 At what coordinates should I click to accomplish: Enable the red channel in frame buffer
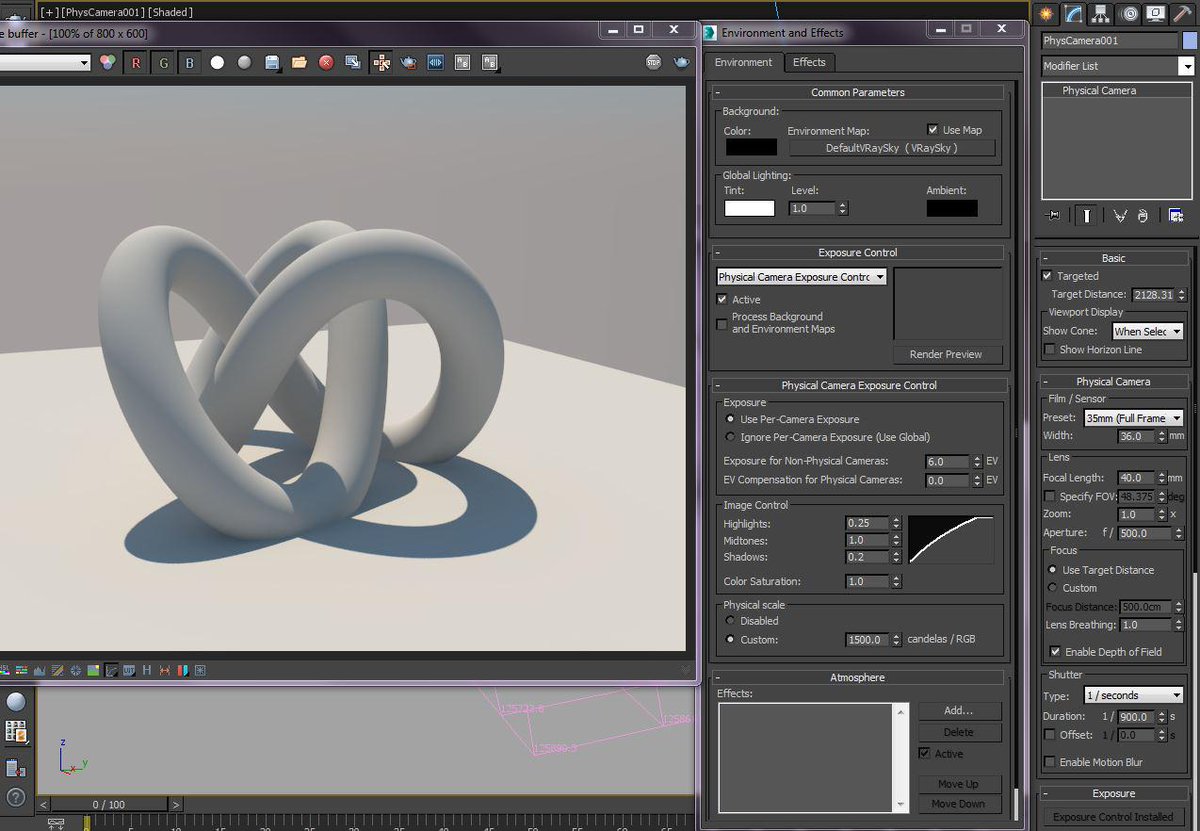pyautogui.click(x=136, y=63)
